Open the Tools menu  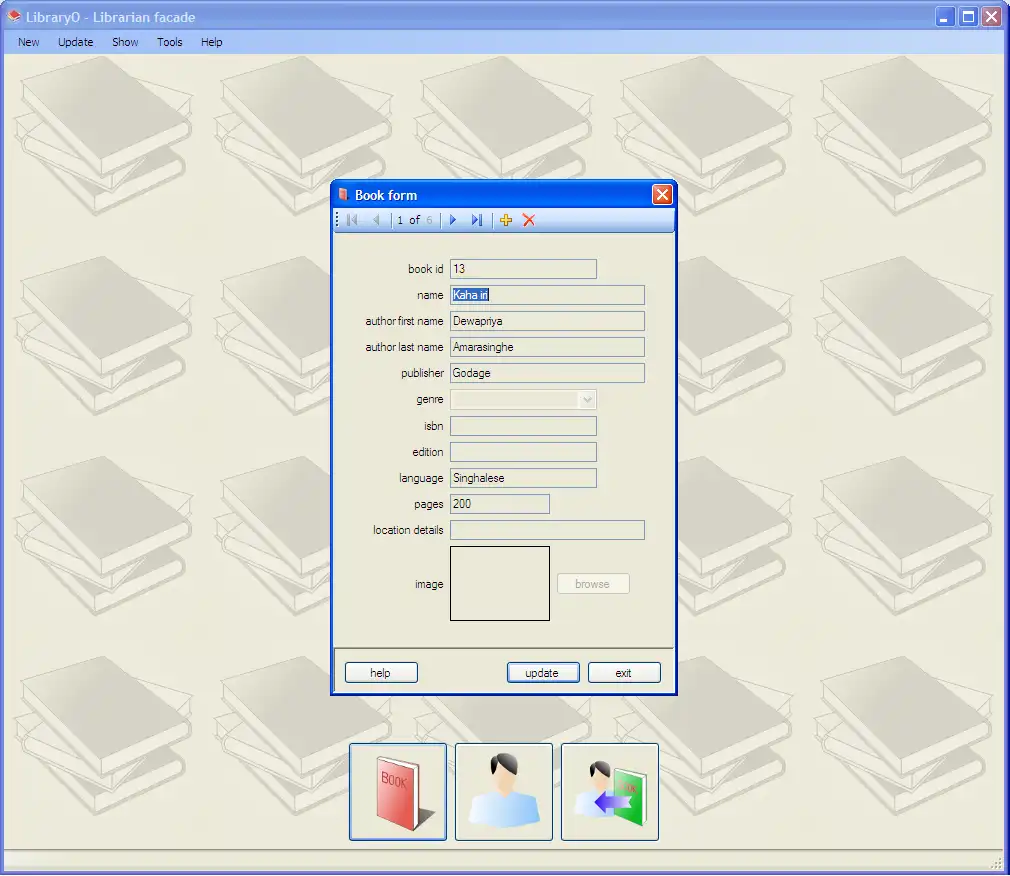click(x=169, y=42)
